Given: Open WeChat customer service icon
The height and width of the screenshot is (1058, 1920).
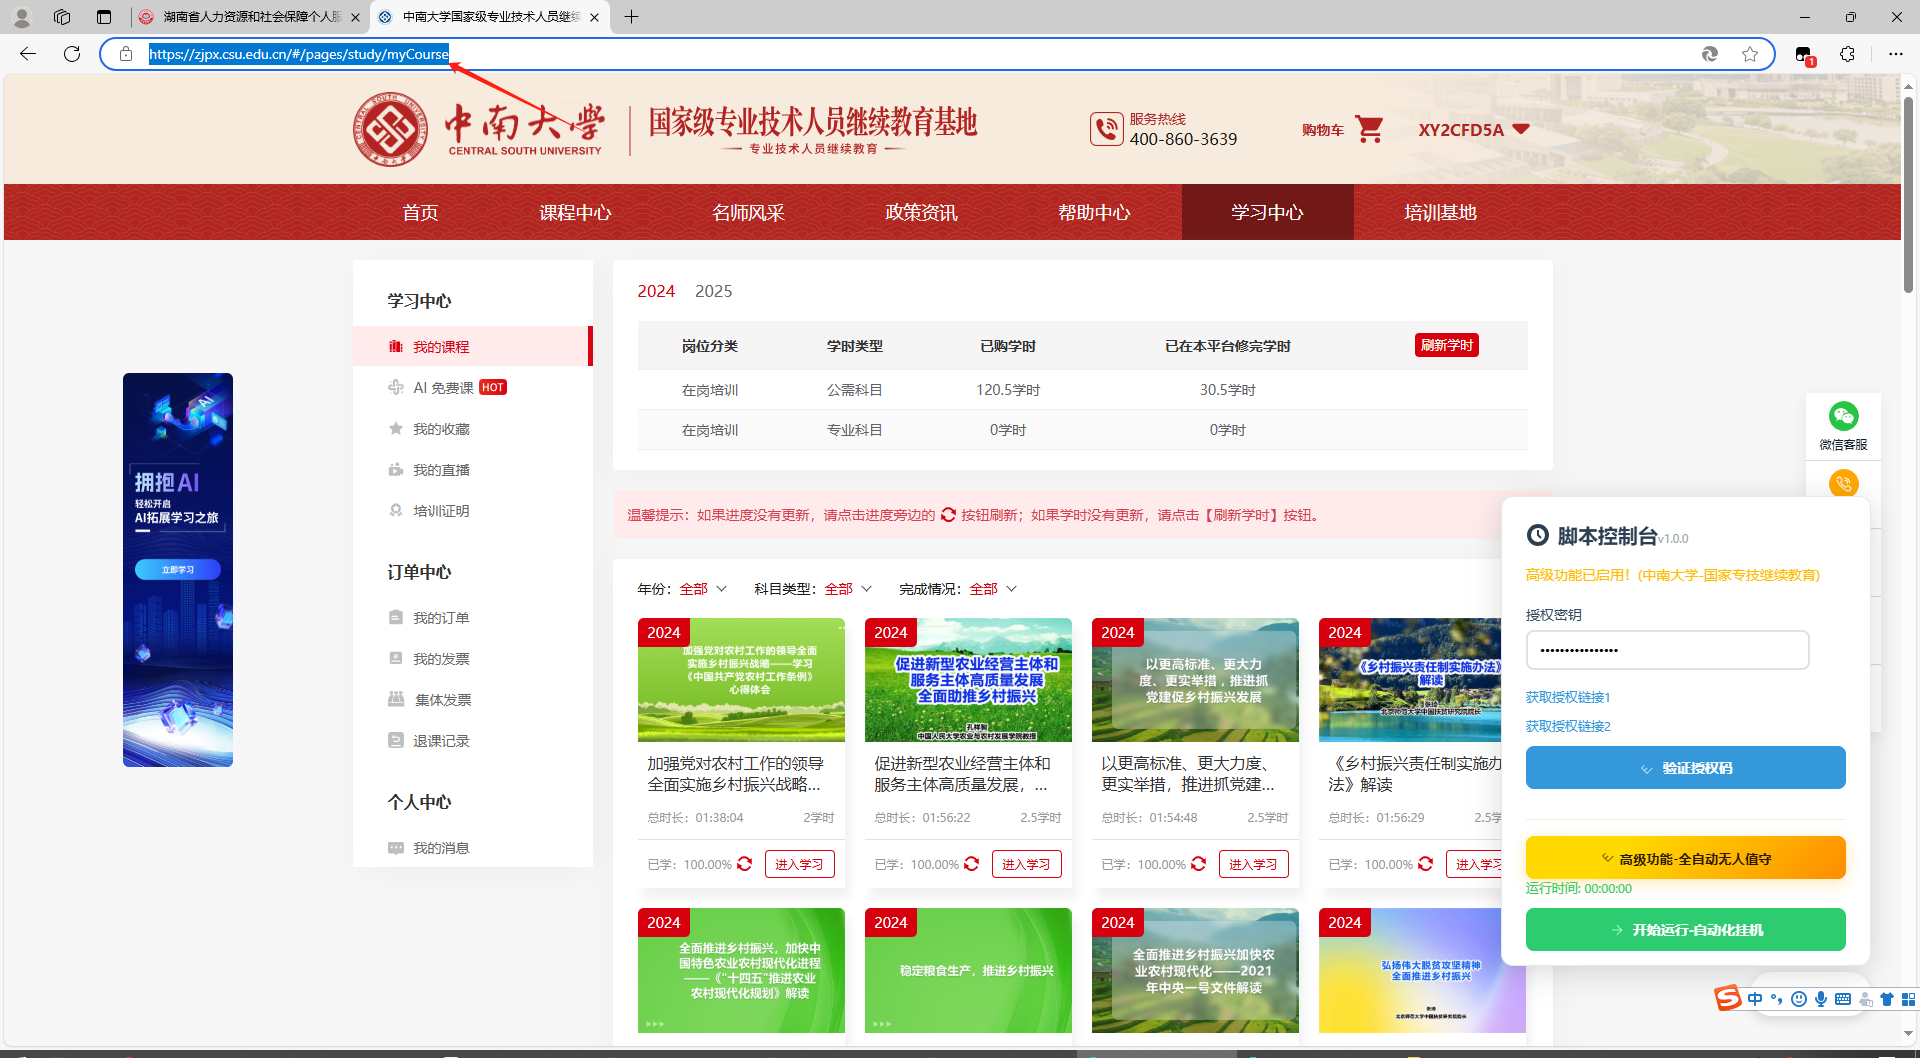Looking at the screenshot, I should coord(1843,416).
